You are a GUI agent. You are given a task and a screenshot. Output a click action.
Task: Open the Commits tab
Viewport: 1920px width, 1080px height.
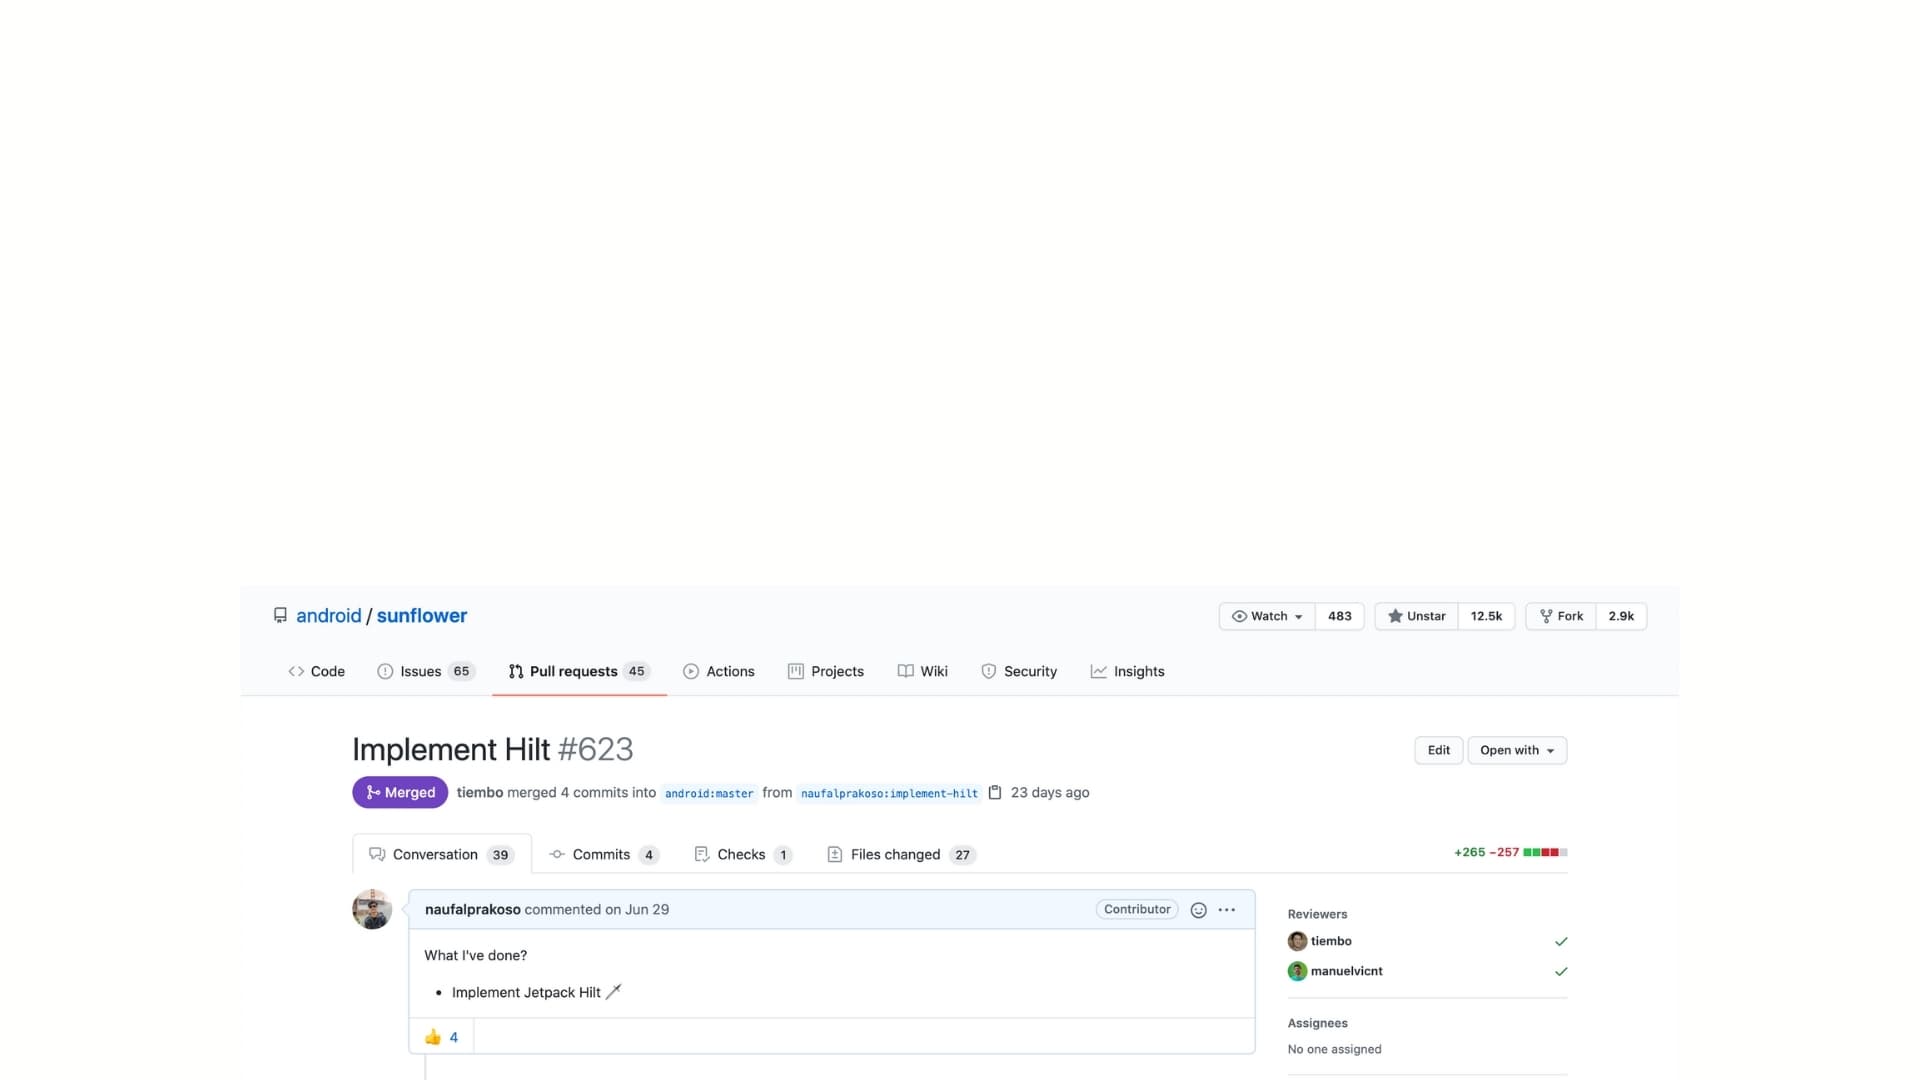pyautogui.click(x=598, y=854)
